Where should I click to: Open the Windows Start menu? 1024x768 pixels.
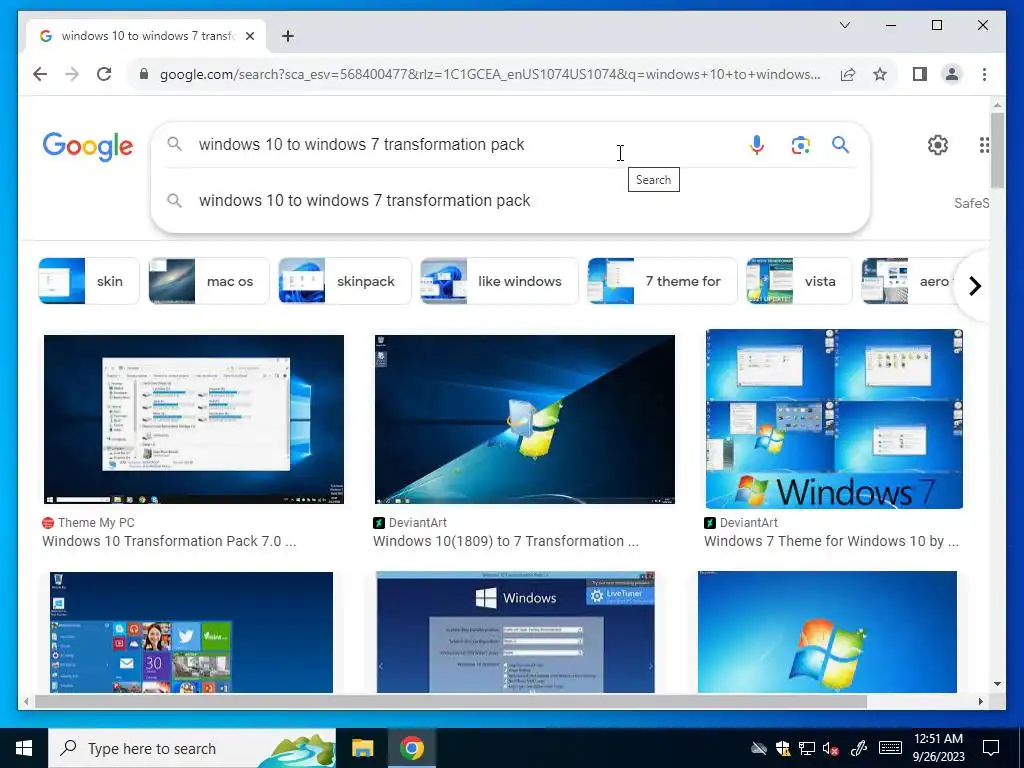coord(24,748)
